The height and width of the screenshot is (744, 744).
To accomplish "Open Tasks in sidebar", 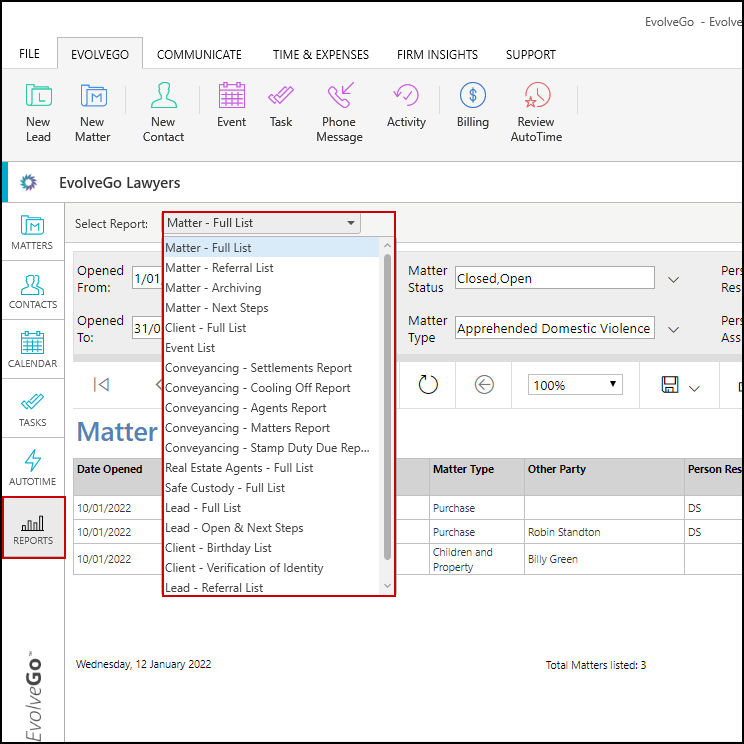I will tap(32, 409).
